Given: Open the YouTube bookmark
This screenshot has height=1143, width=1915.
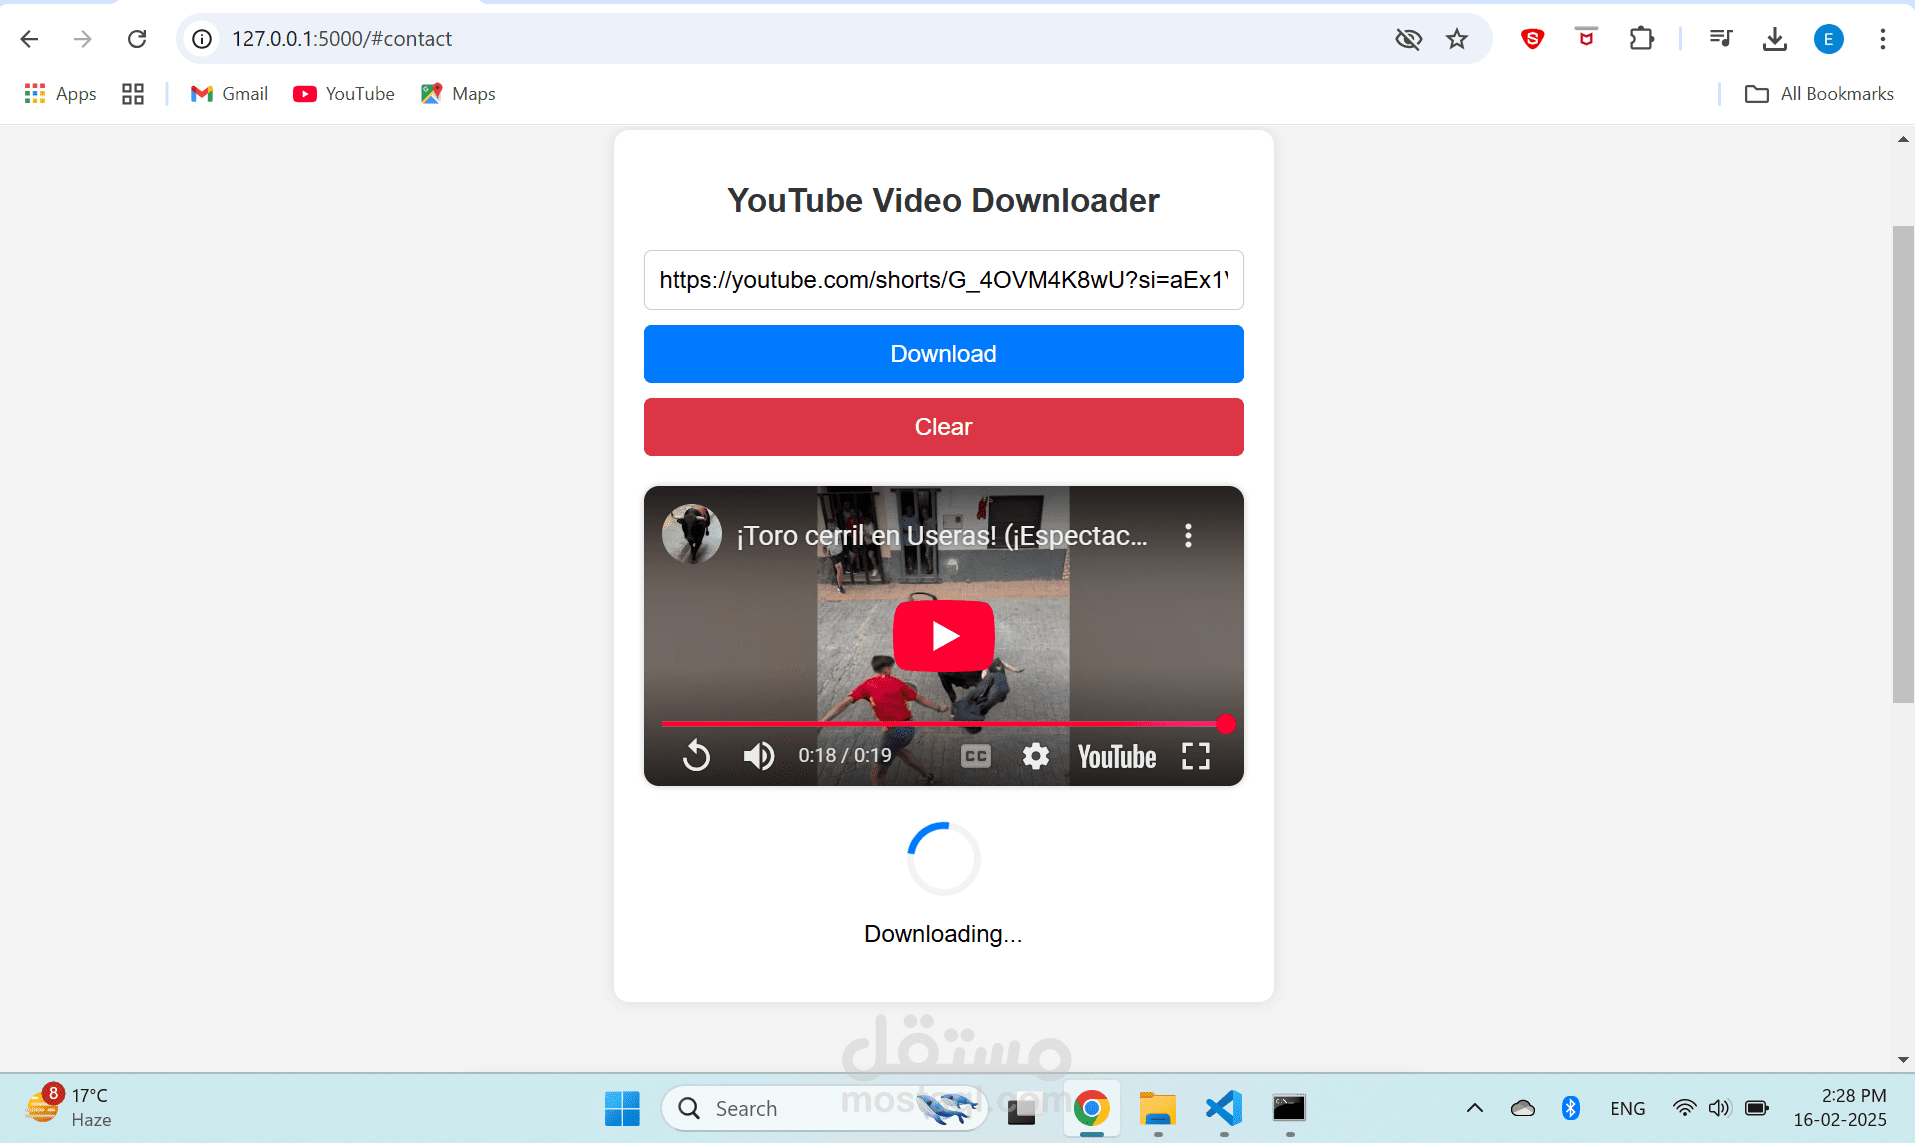Looking at the screenshot, I should [343, 94].
